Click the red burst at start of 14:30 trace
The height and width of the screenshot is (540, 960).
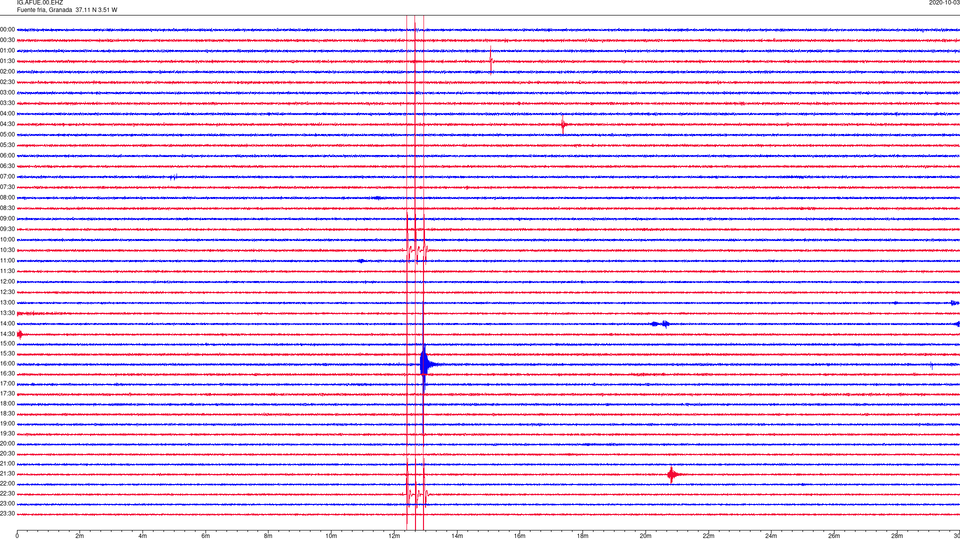(x=20, y=334)
